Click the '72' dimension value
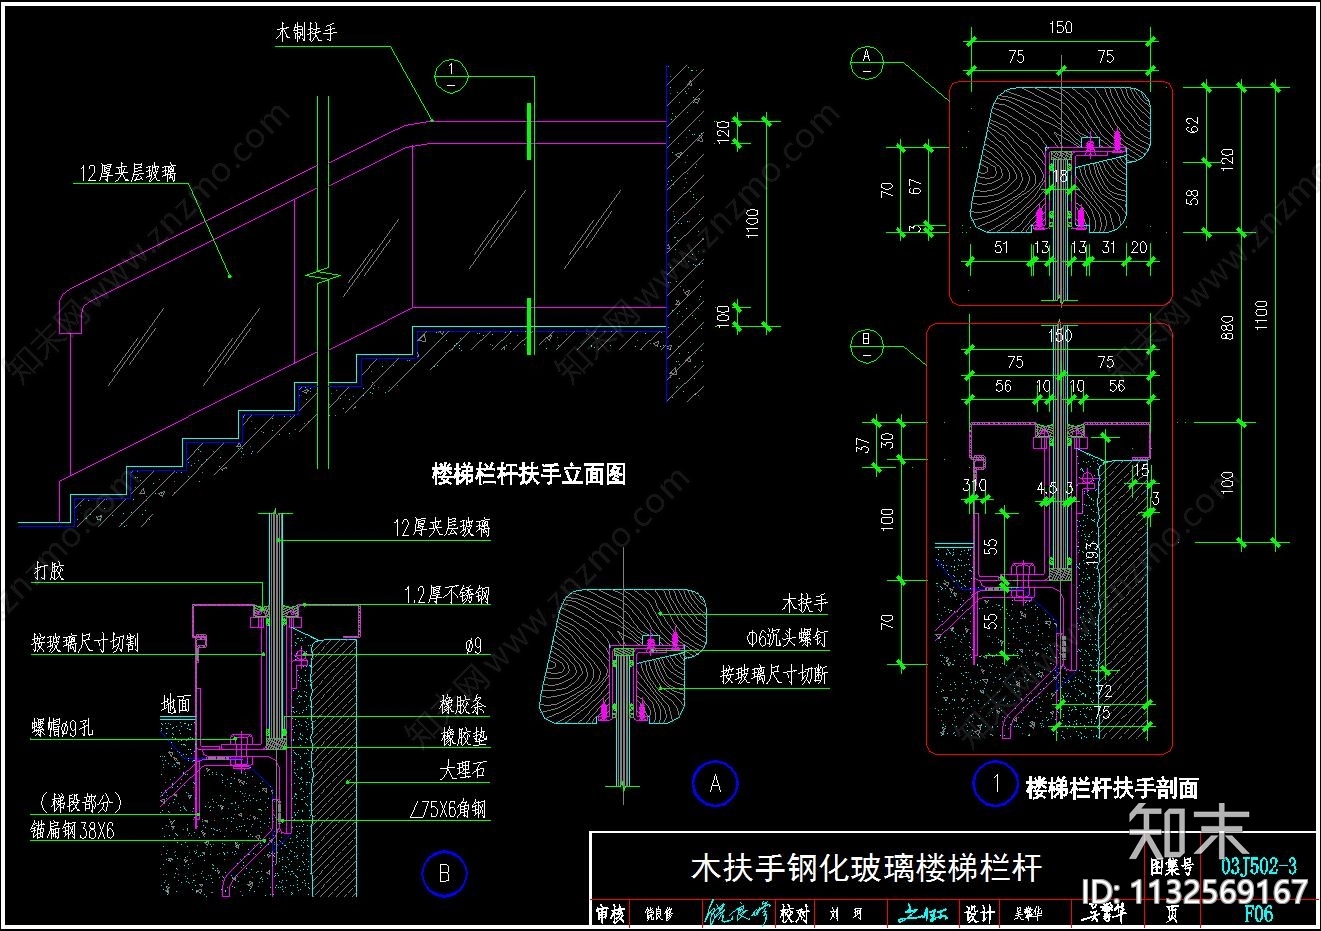Viewport: 1321px width, 931px height. click(x=1103, y=692)
